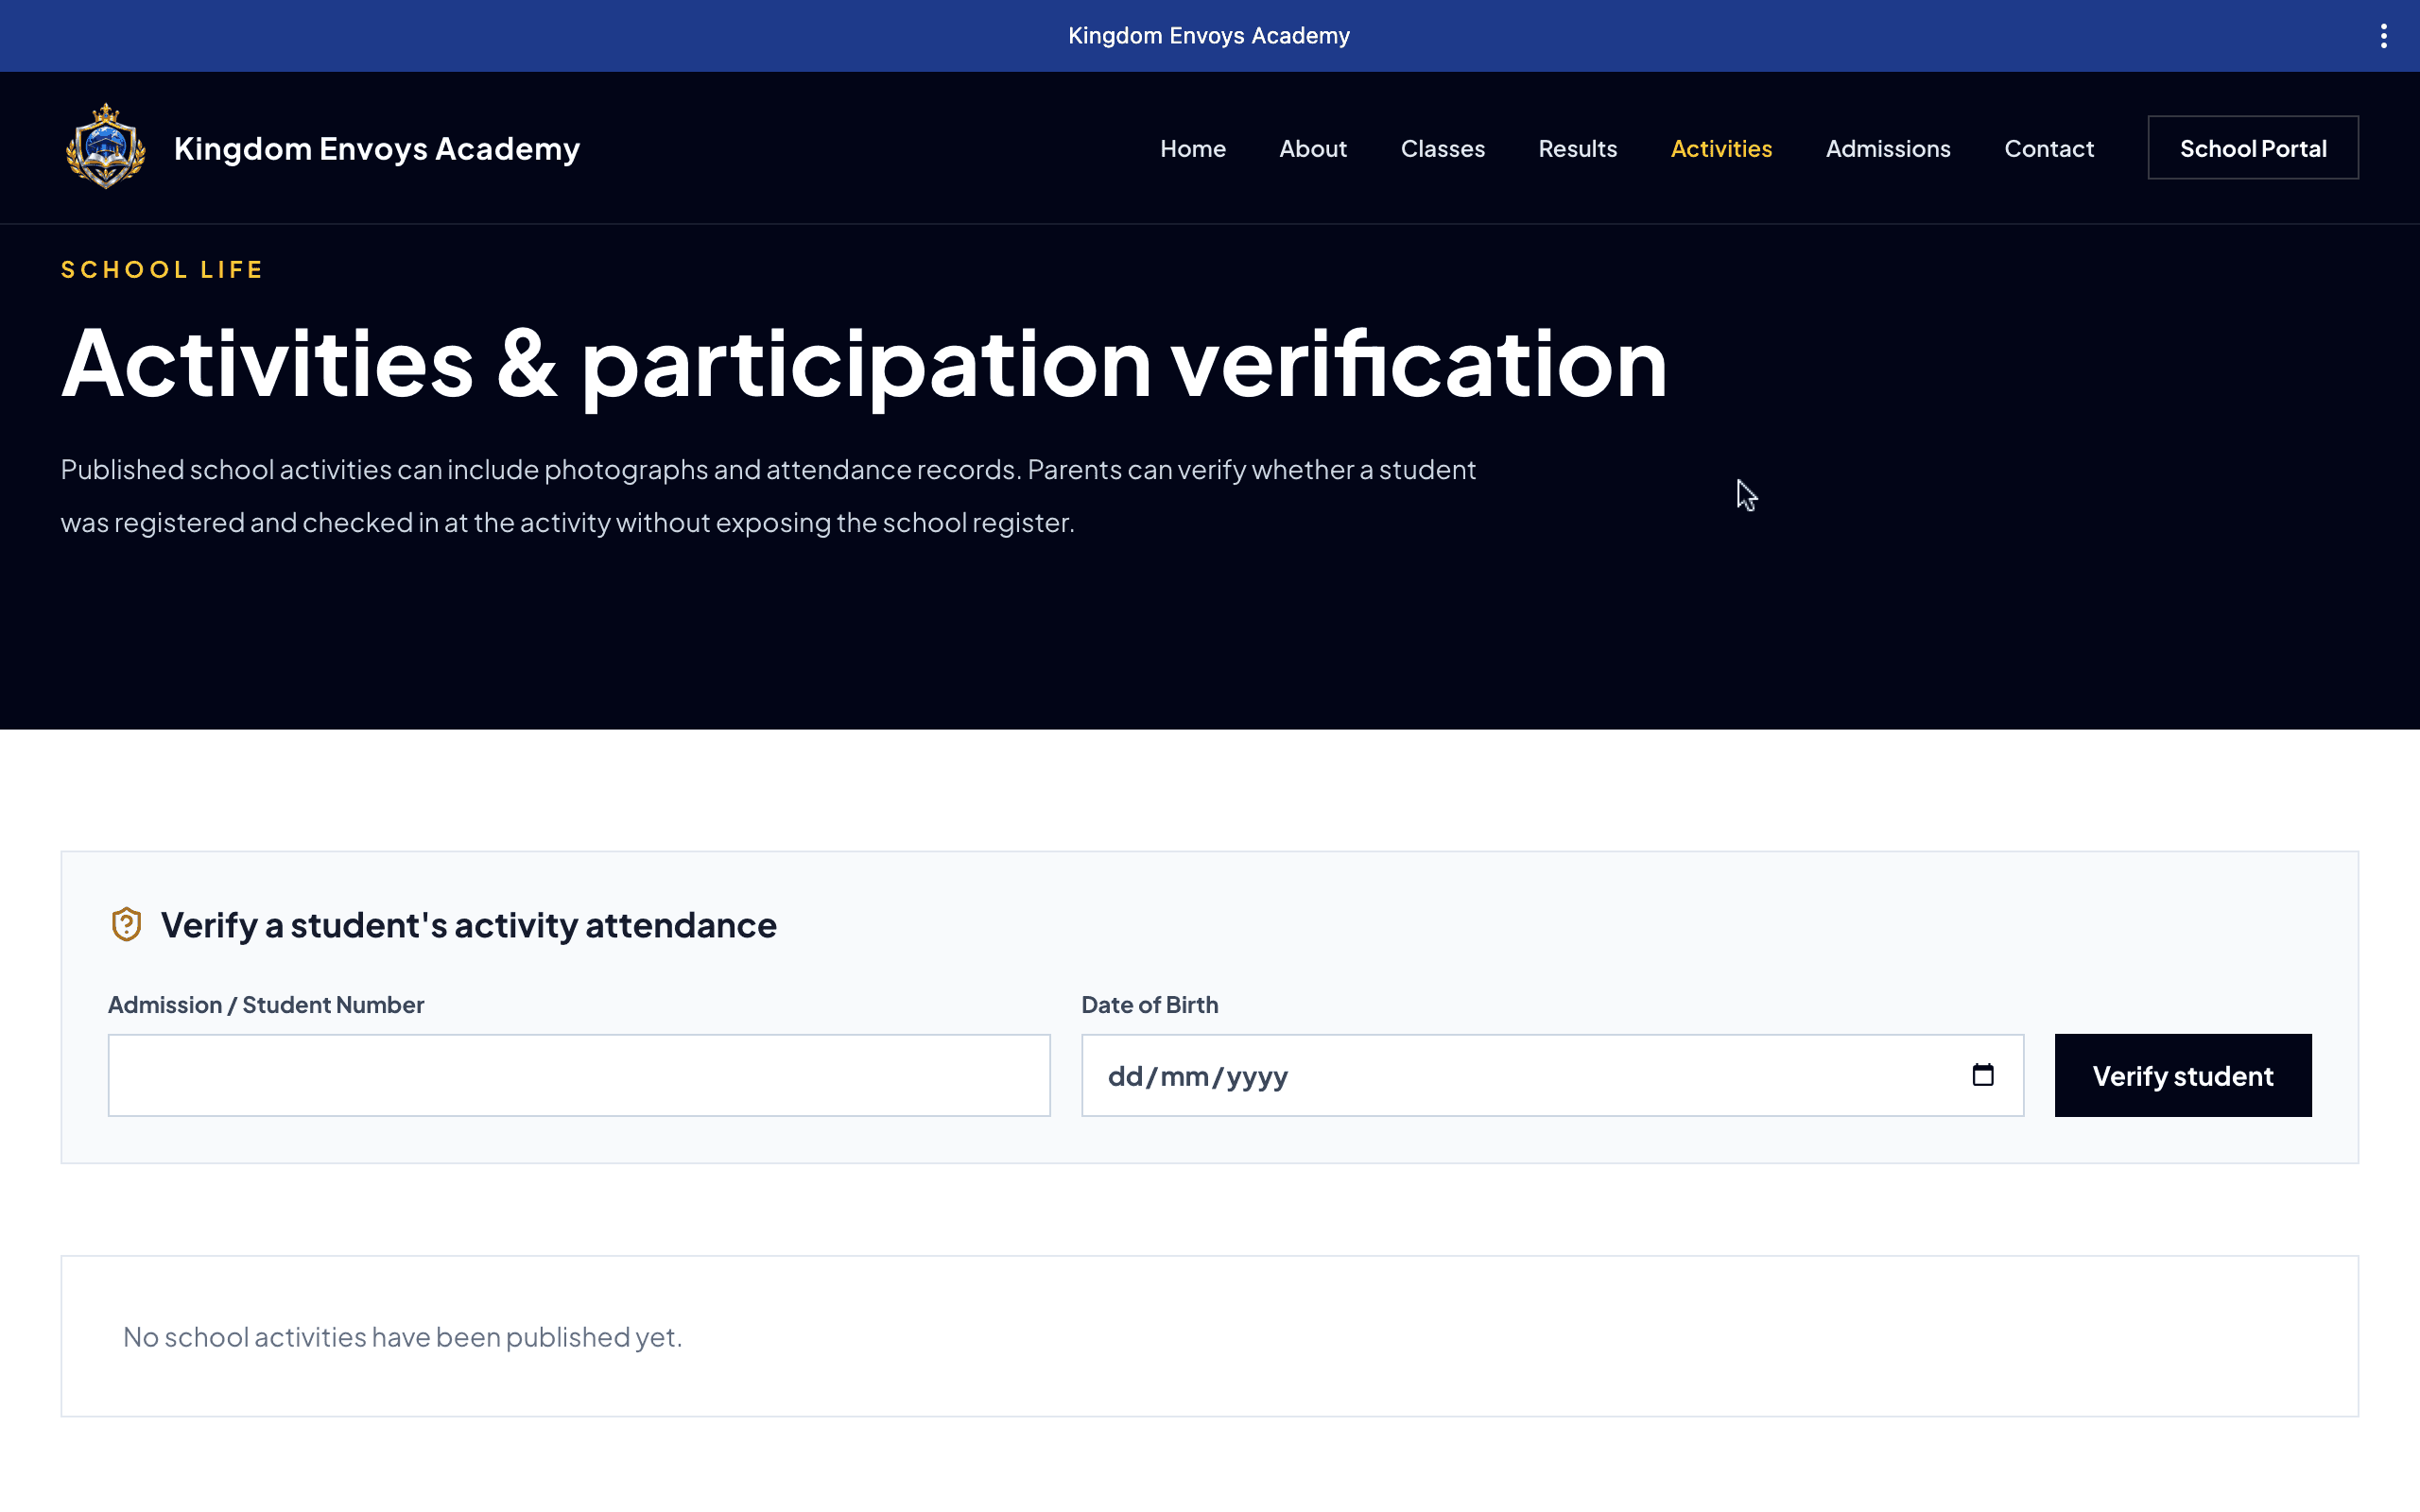
Task: Click 'No school activities have been published yet.'
Action: pos(402,1337)
